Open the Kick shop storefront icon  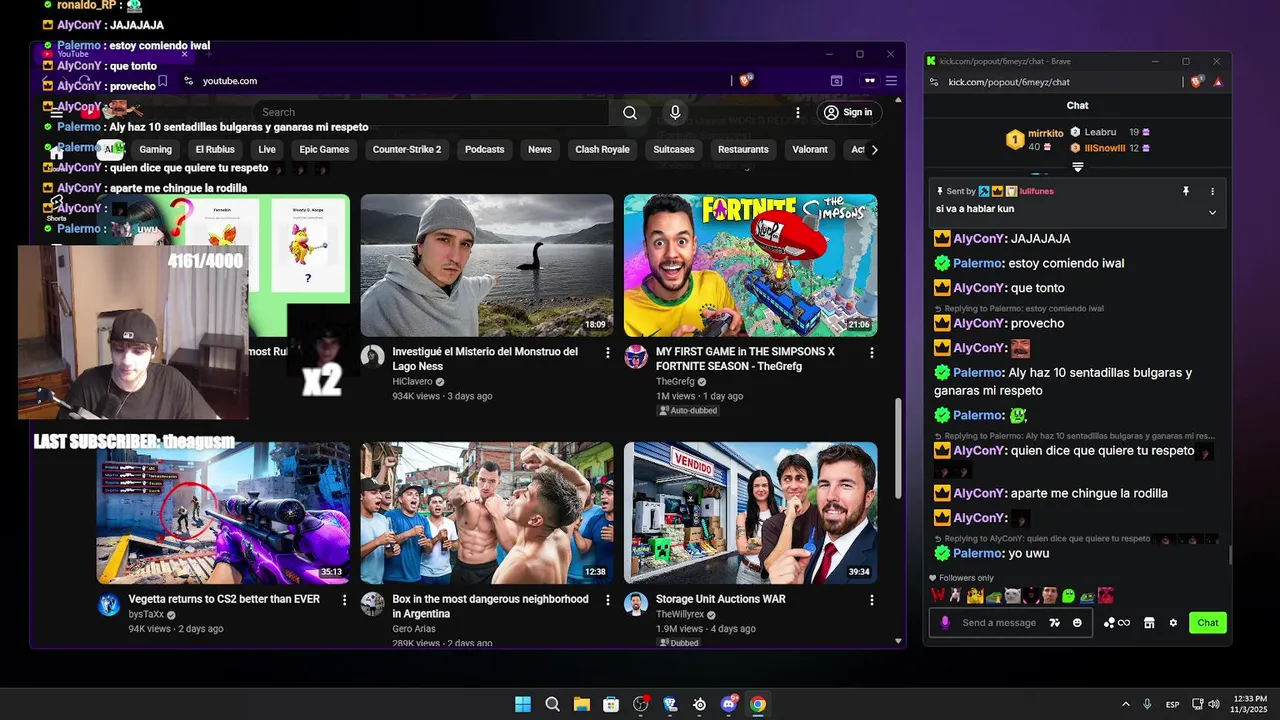1149,623
